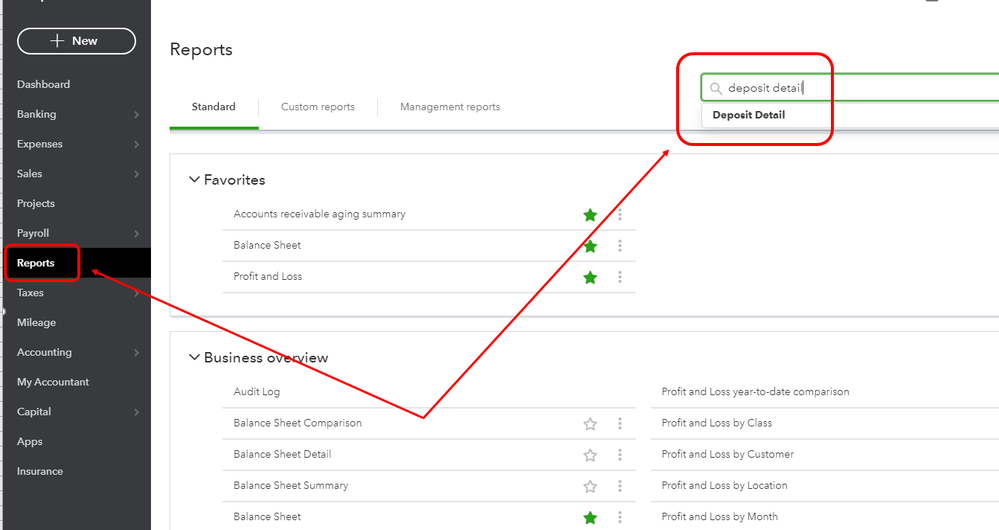Open Profit and Loss by Class report
The image size is (999, 530).
point(716,423)
